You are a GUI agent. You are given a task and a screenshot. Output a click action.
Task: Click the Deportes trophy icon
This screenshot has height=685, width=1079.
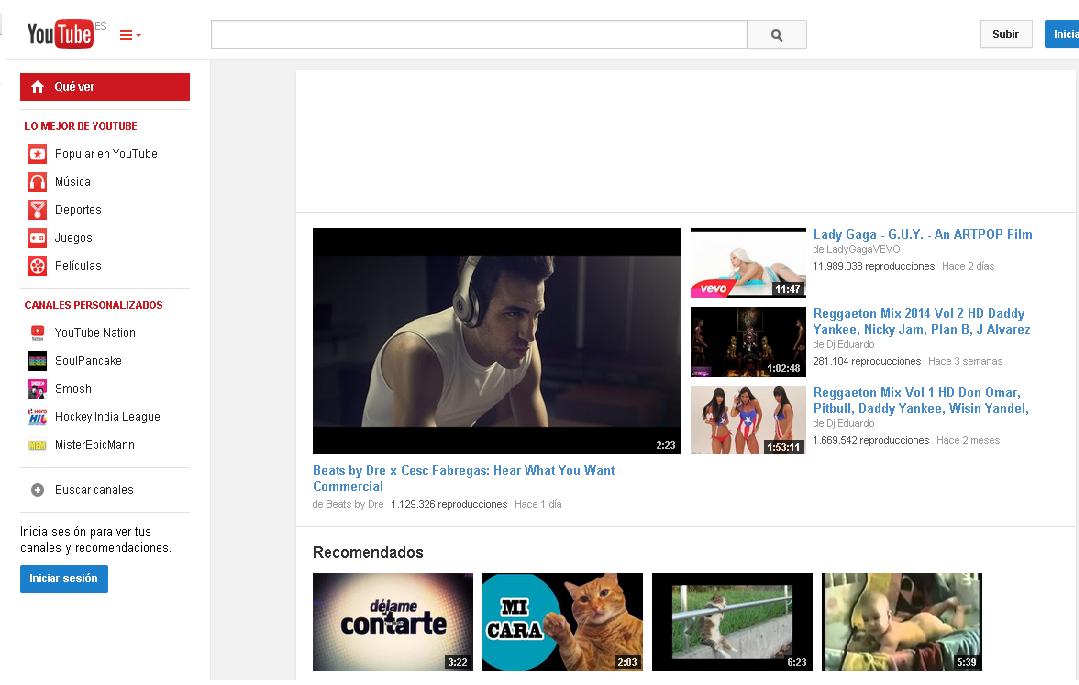point(37,210)
